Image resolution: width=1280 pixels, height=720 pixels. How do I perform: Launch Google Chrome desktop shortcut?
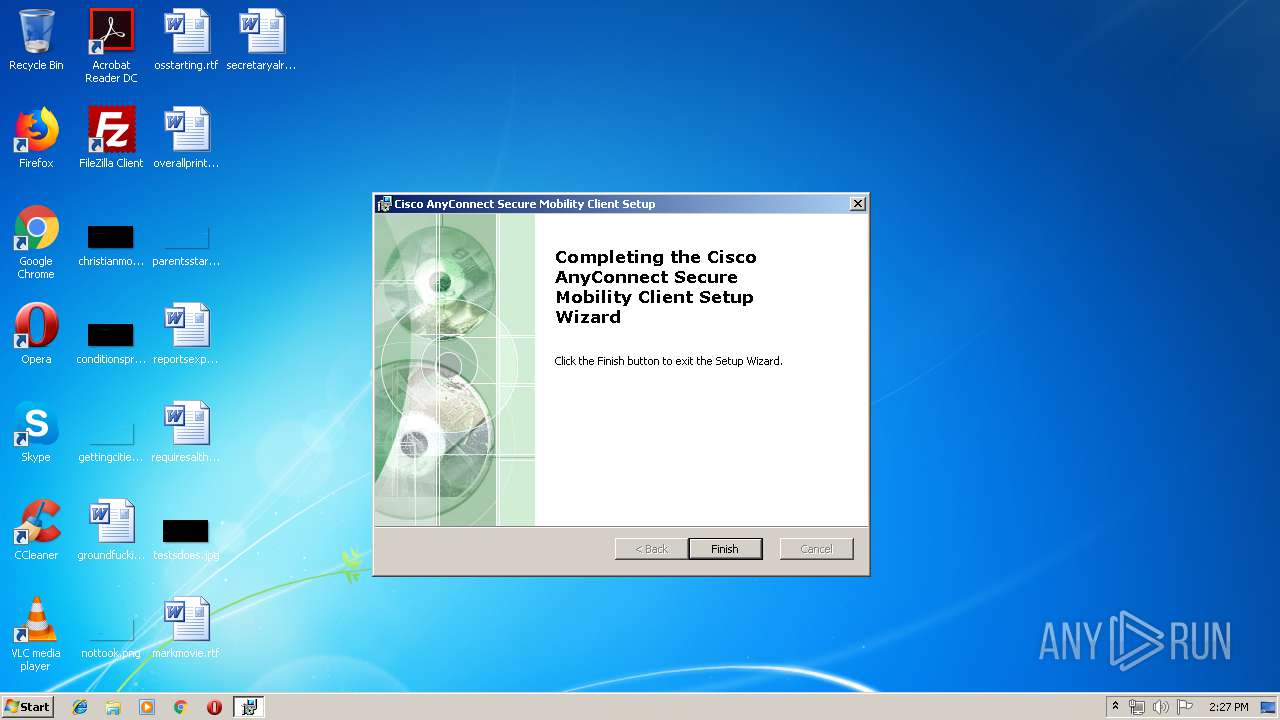36,242
